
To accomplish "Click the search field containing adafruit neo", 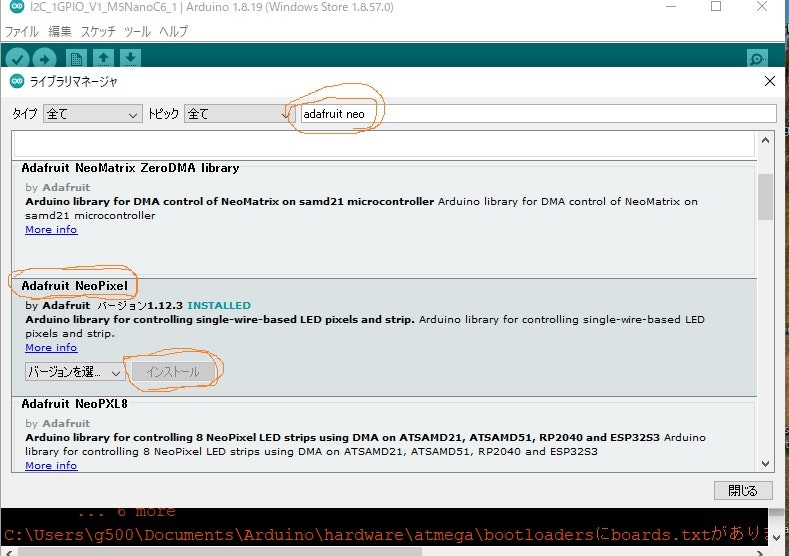I will (x=538, y=114).
